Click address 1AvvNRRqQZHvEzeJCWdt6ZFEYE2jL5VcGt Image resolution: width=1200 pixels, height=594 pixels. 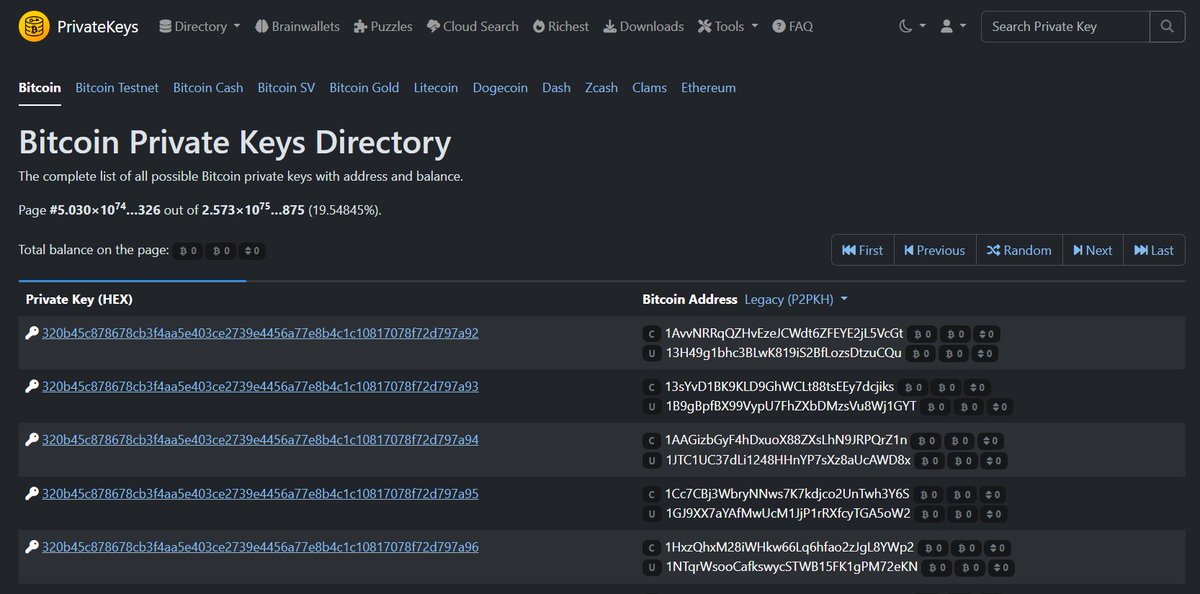[x=783, y=333]
